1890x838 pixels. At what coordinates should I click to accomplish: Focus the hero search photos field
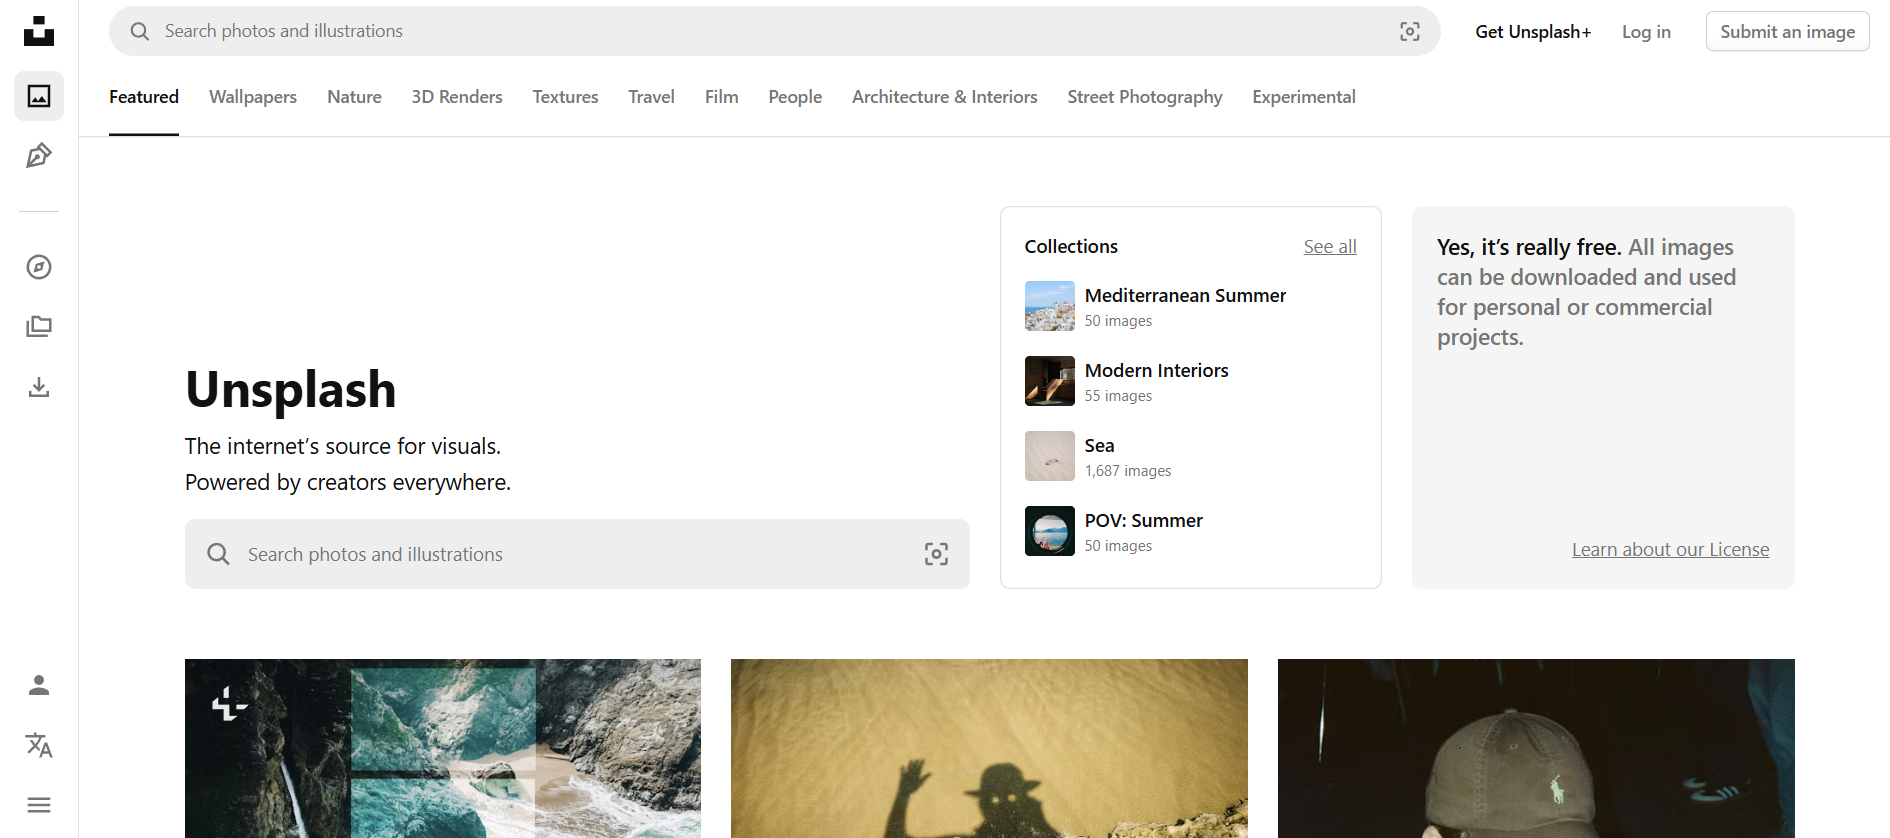click(x=577, y=554)
